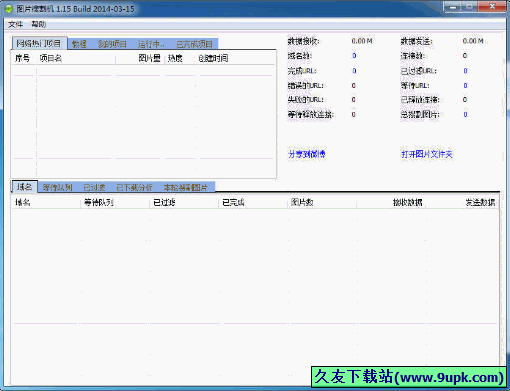Sort projects by 序号 column header
This screenshot has width=510, height=391.
tap(23, 58)
